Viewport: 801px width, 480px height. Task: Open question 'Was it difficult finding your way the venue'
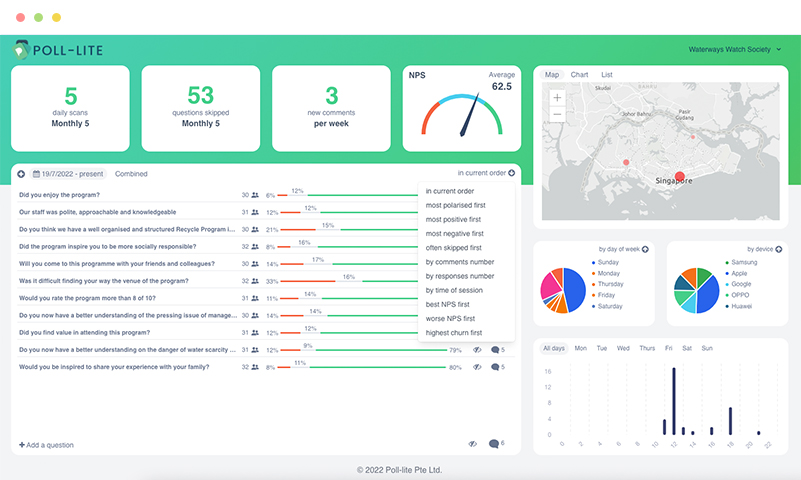104,281
